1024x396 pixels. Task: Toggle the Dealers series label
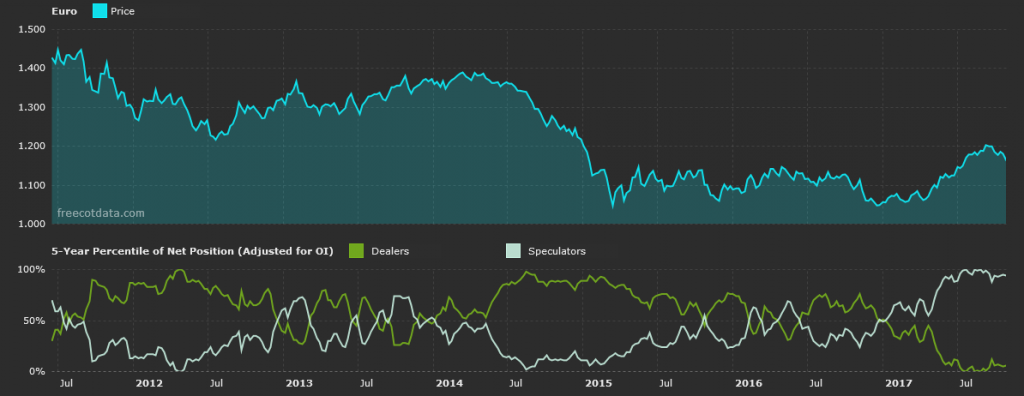[390, 251]
